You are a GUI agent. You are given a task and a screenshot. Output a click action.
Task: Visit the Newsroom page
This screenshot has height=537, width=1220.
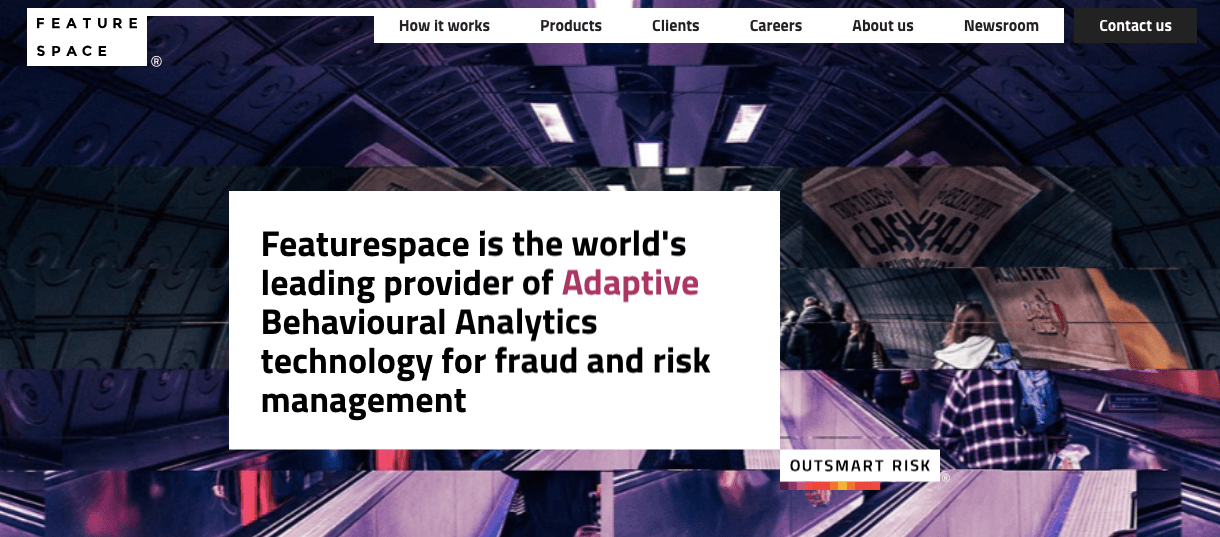click(x=1001, y=26)
